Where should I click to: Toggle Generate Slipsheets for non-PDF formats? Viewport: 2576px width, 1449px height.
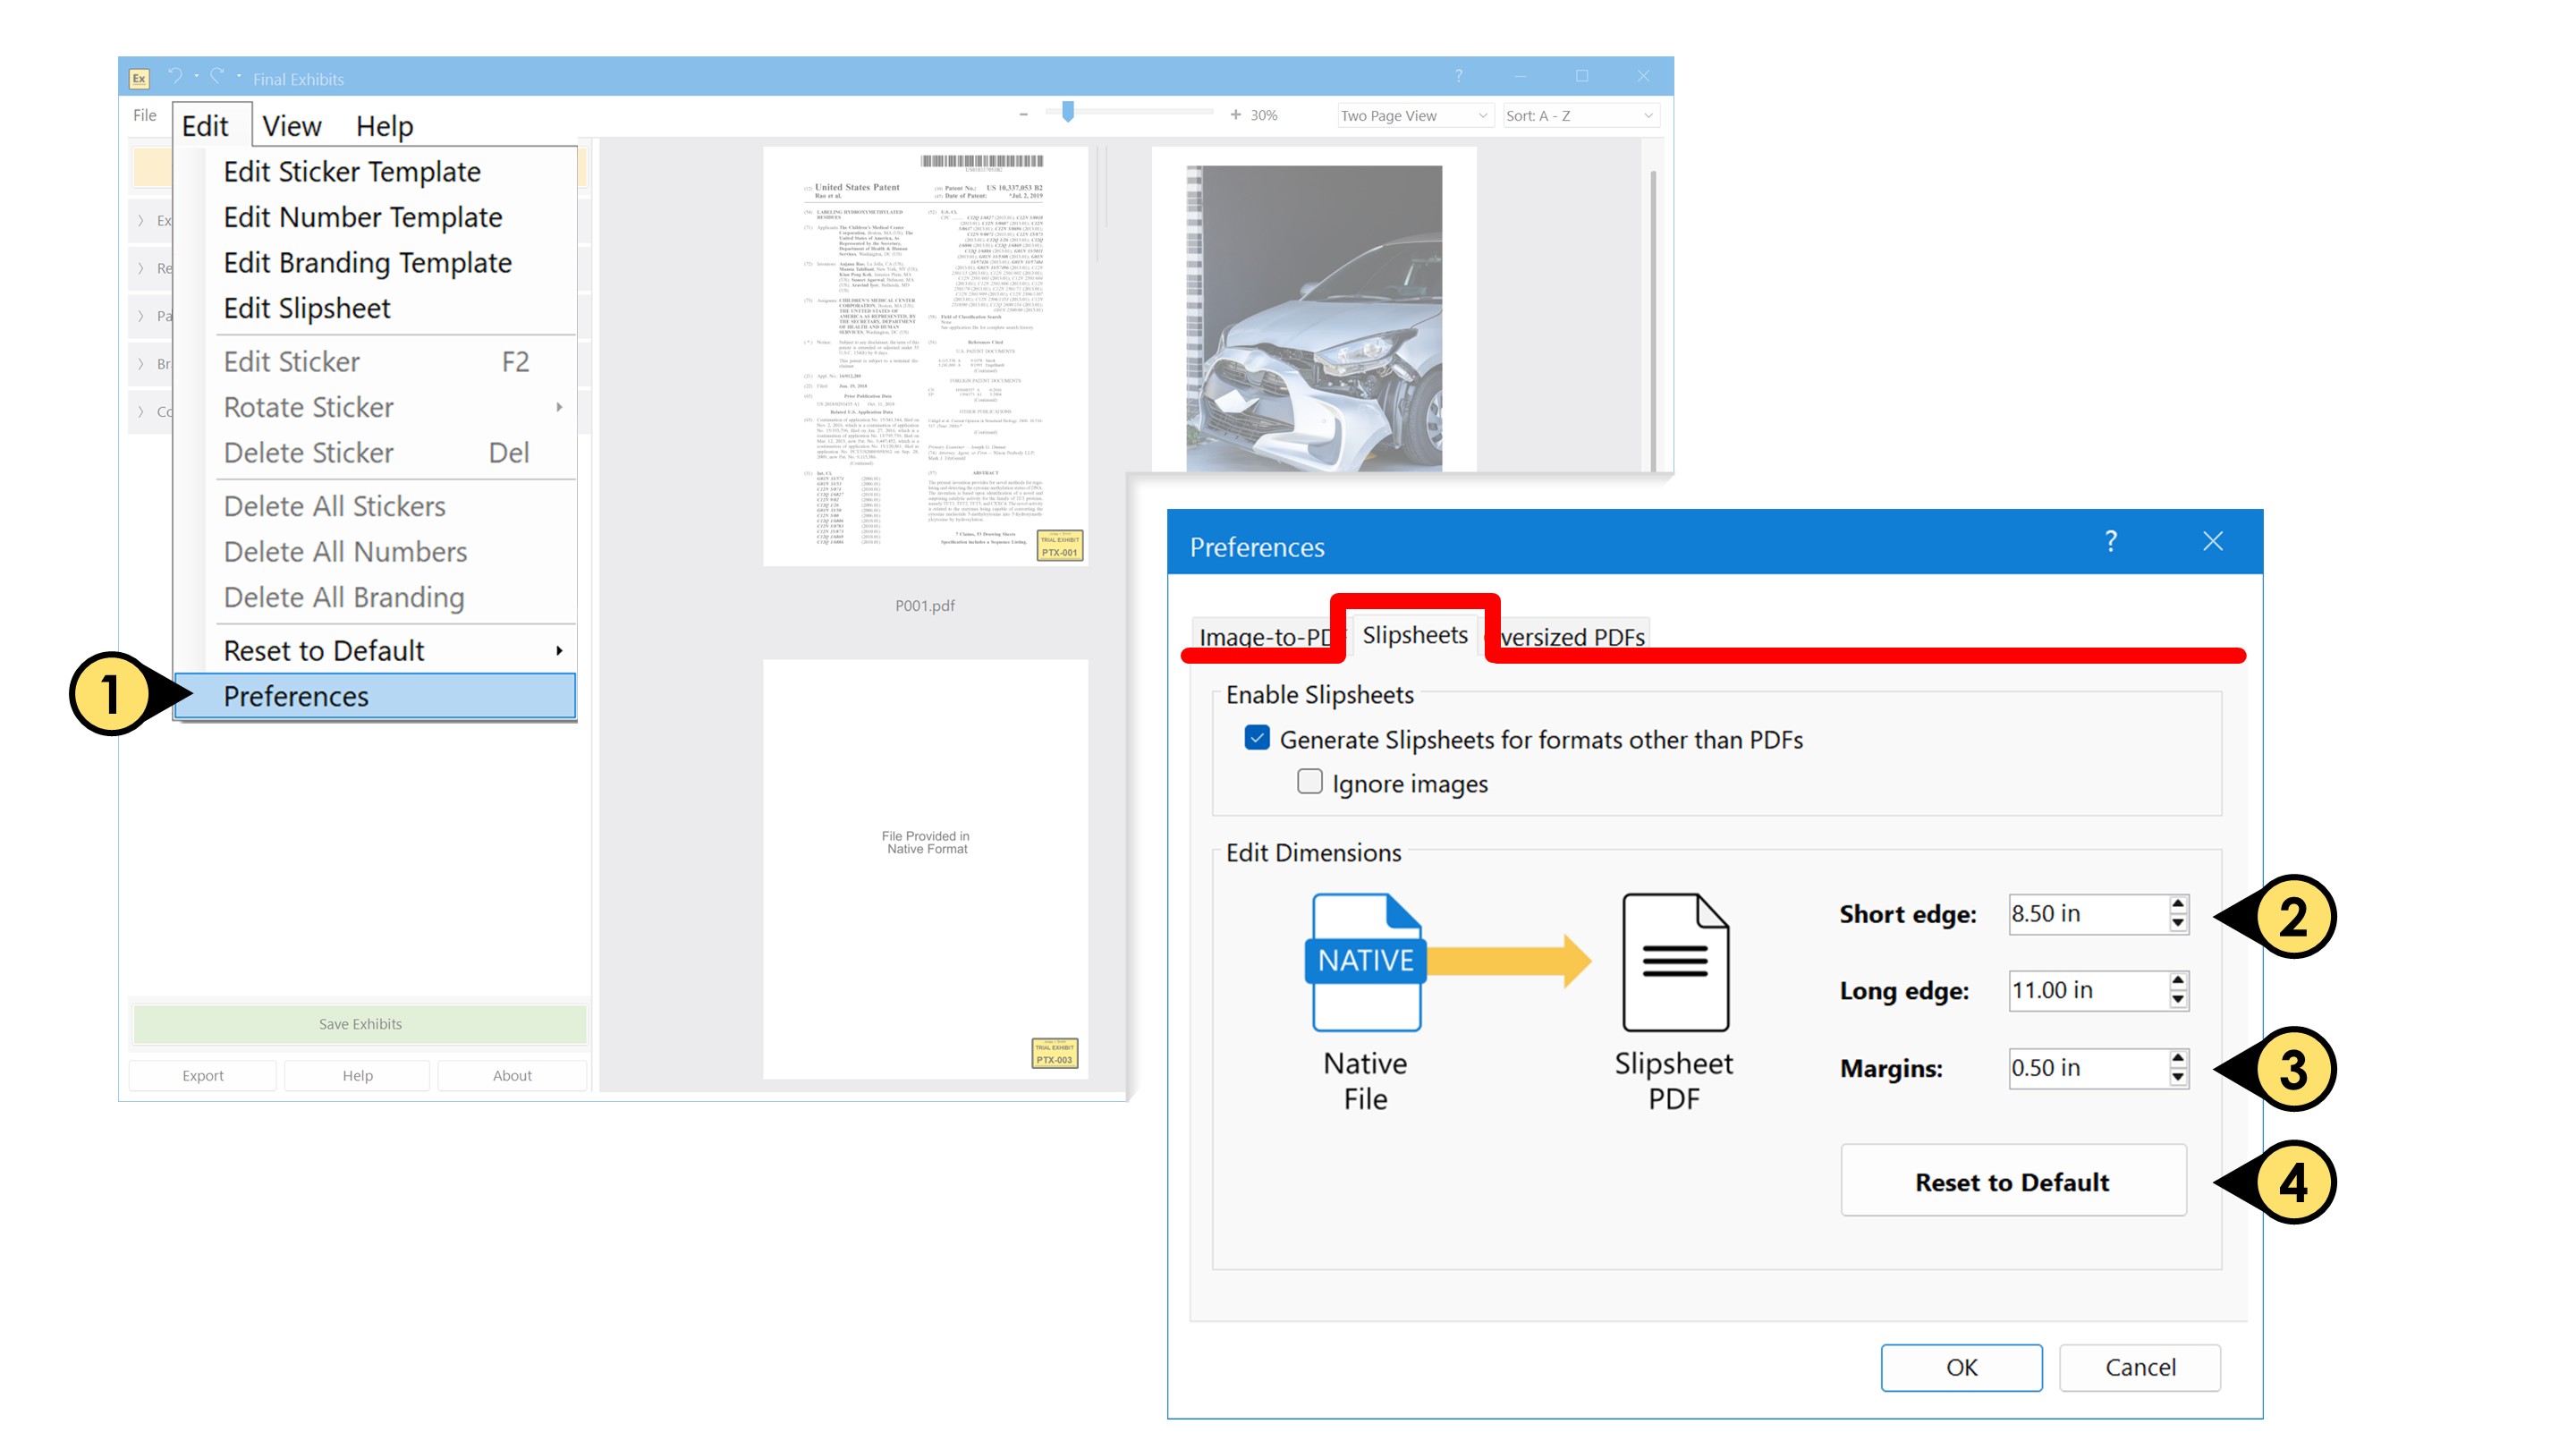tap(1257, 739)
